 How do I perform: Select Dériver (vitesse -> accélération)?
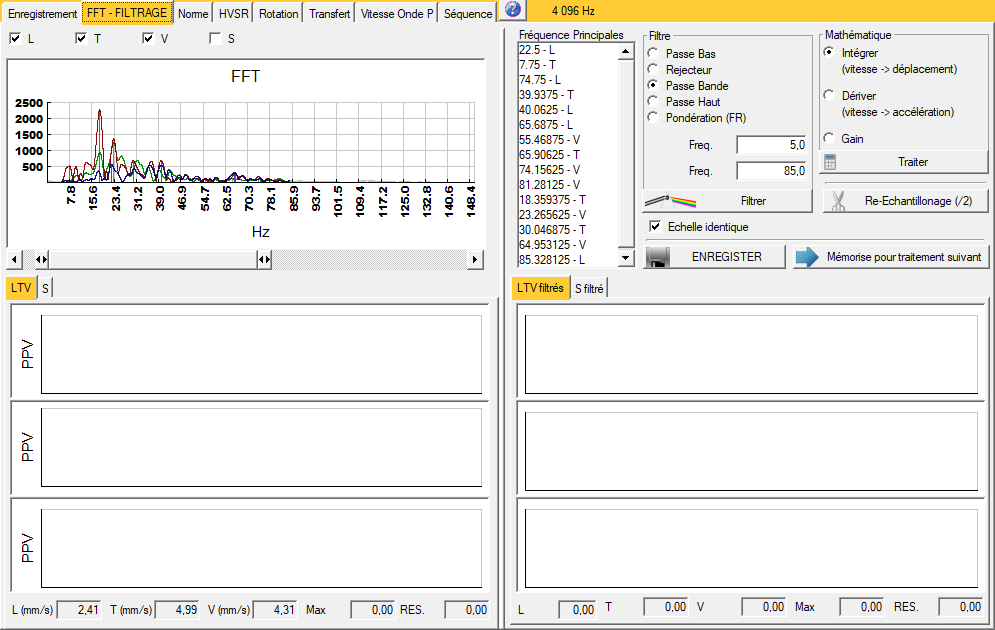tap(829, 95)
